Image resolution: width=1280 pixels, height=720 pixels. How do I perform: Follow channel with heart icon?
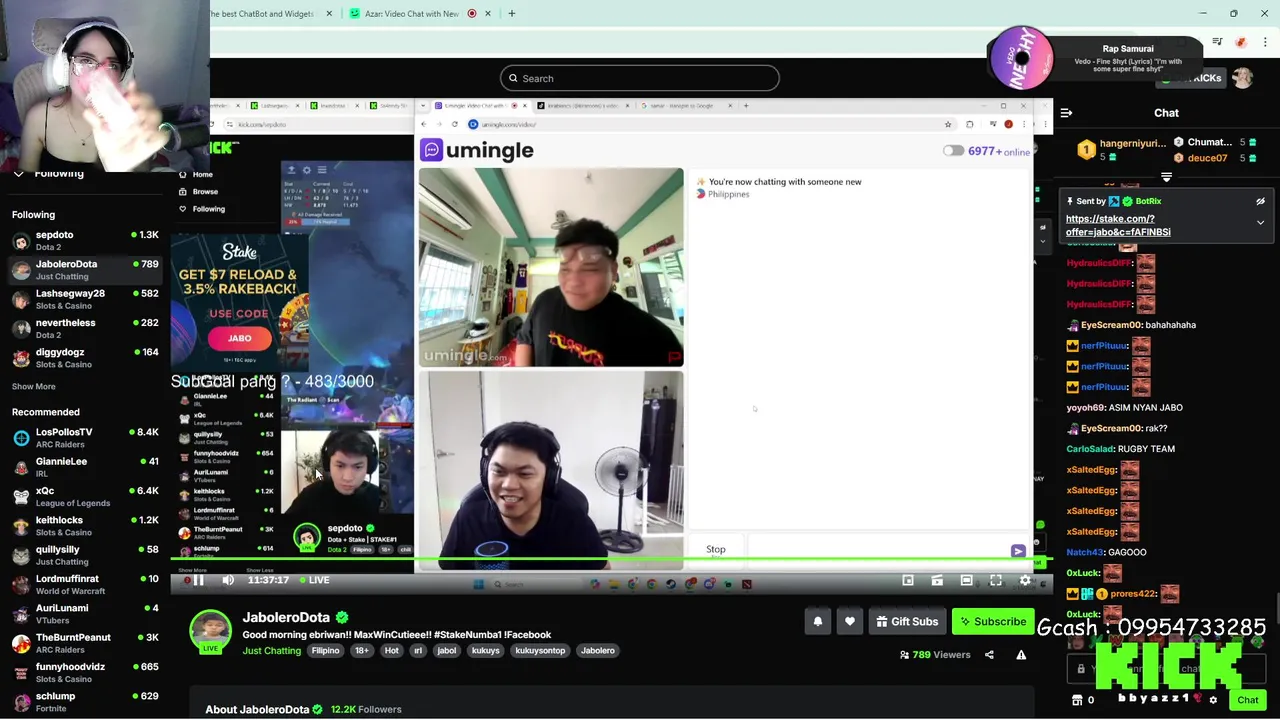850,622
